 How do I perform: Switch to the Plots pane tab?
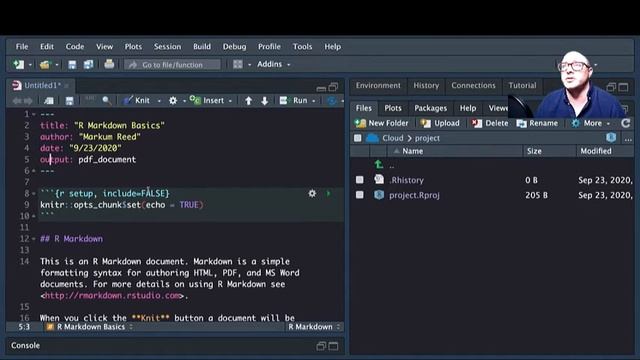point(393,108)
